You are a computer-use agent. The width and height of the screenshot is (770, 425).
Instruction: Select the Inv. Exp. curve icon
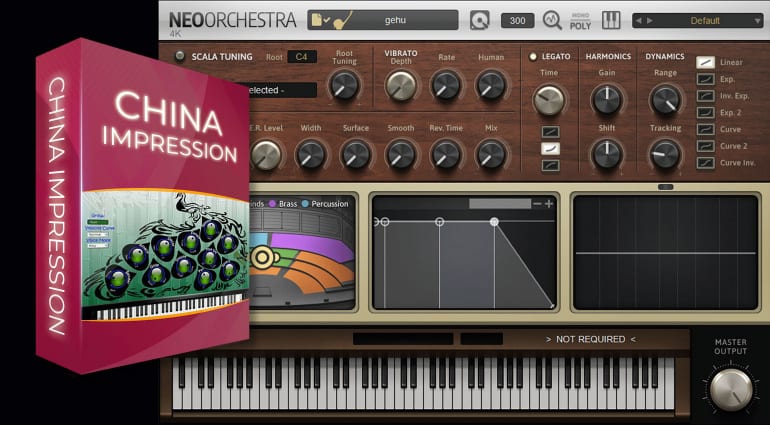point(705,95)
